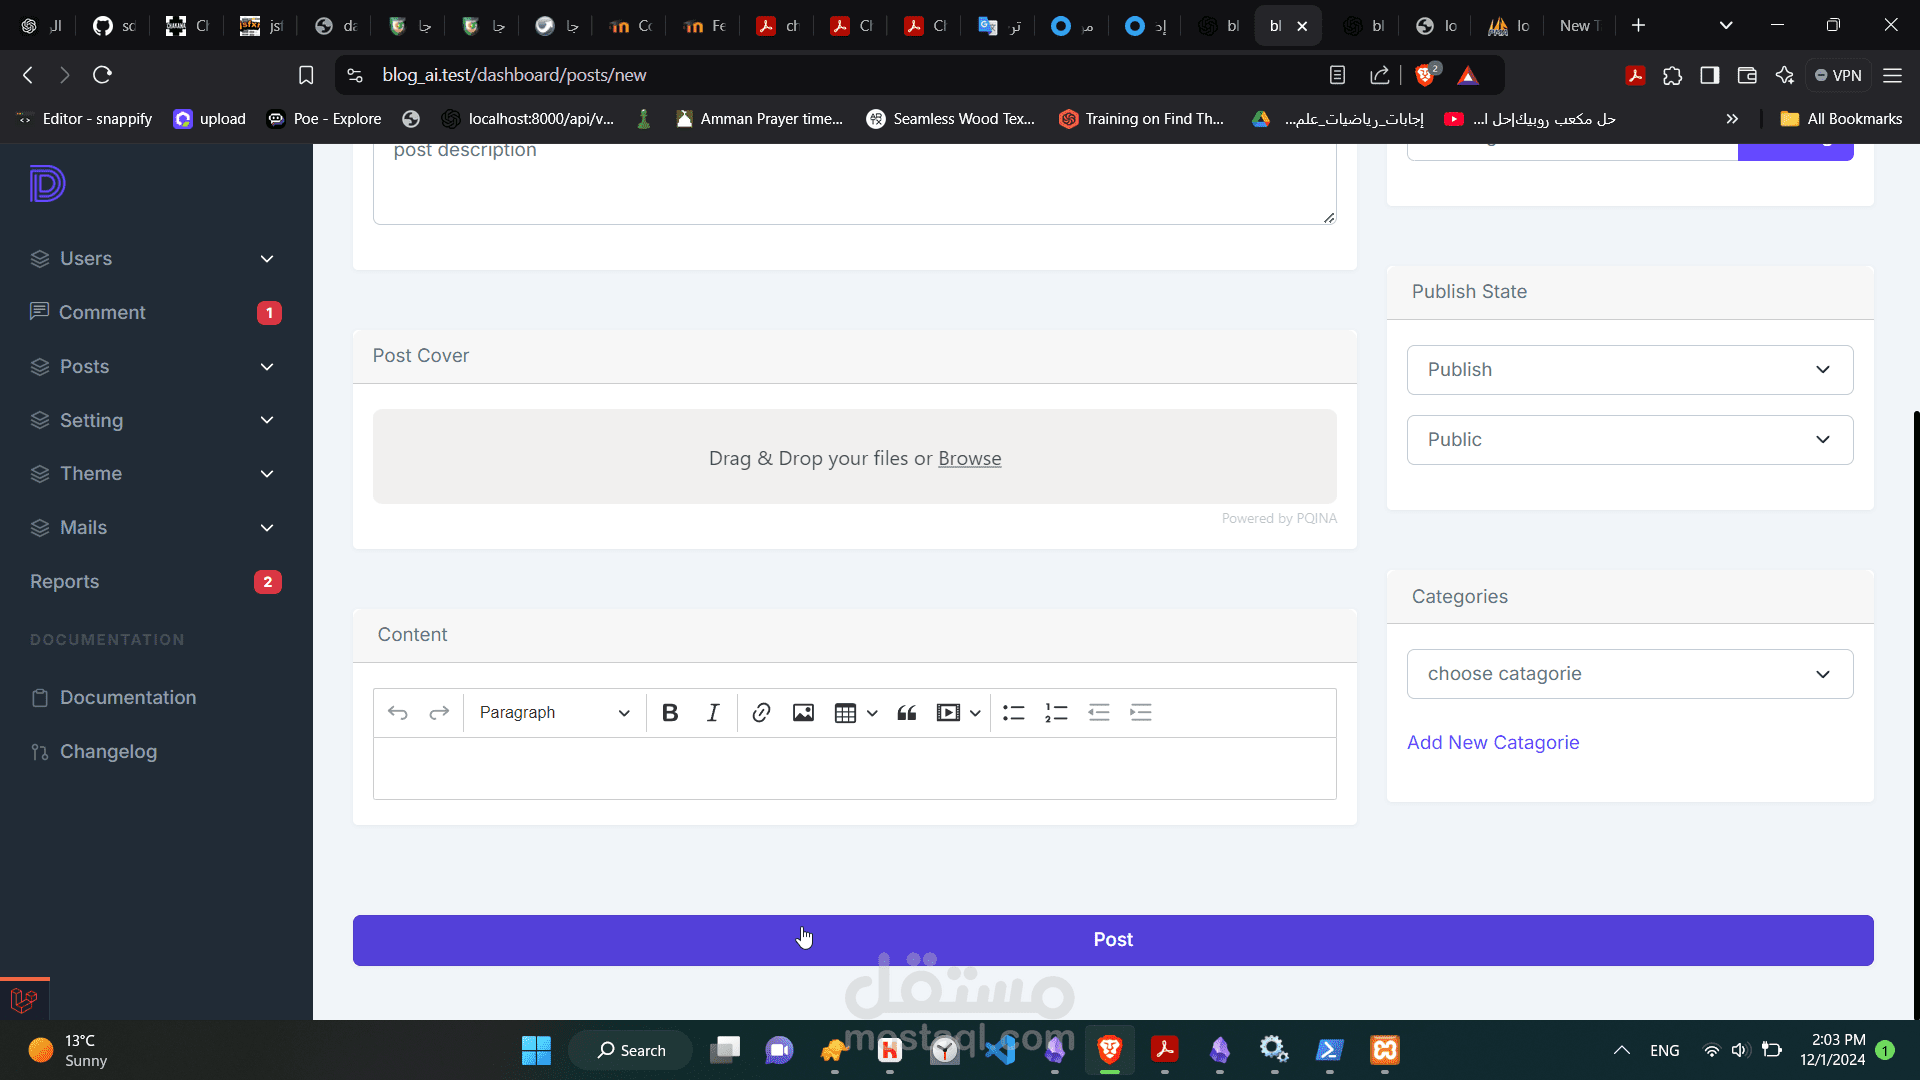
Task: Click the Browse link in Post Cover
Action: (x=969, y=459)
